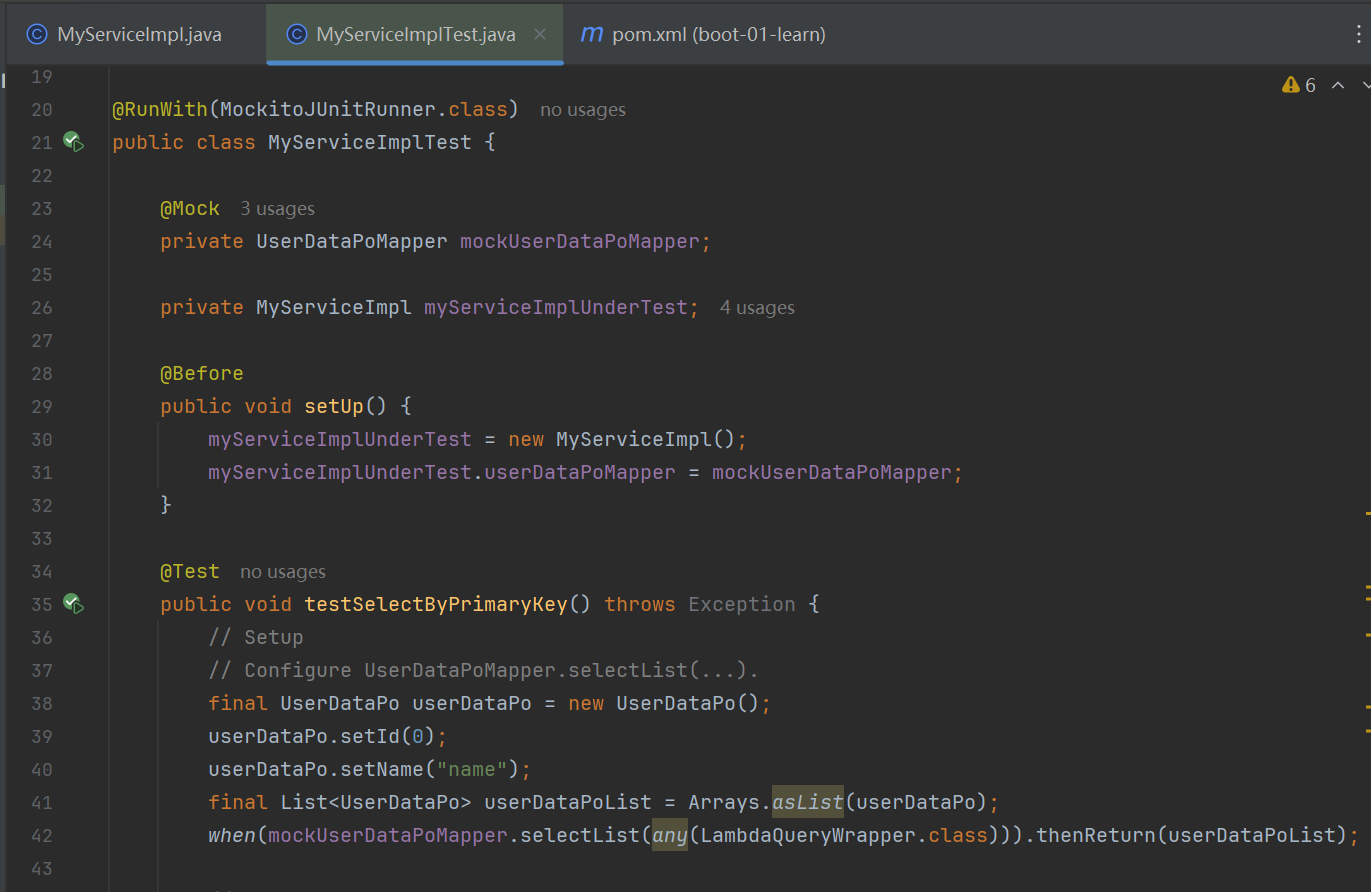Click the thenReturn call on line 42
Viewport: 1371px width, 892px height.
click(1097, 835)
